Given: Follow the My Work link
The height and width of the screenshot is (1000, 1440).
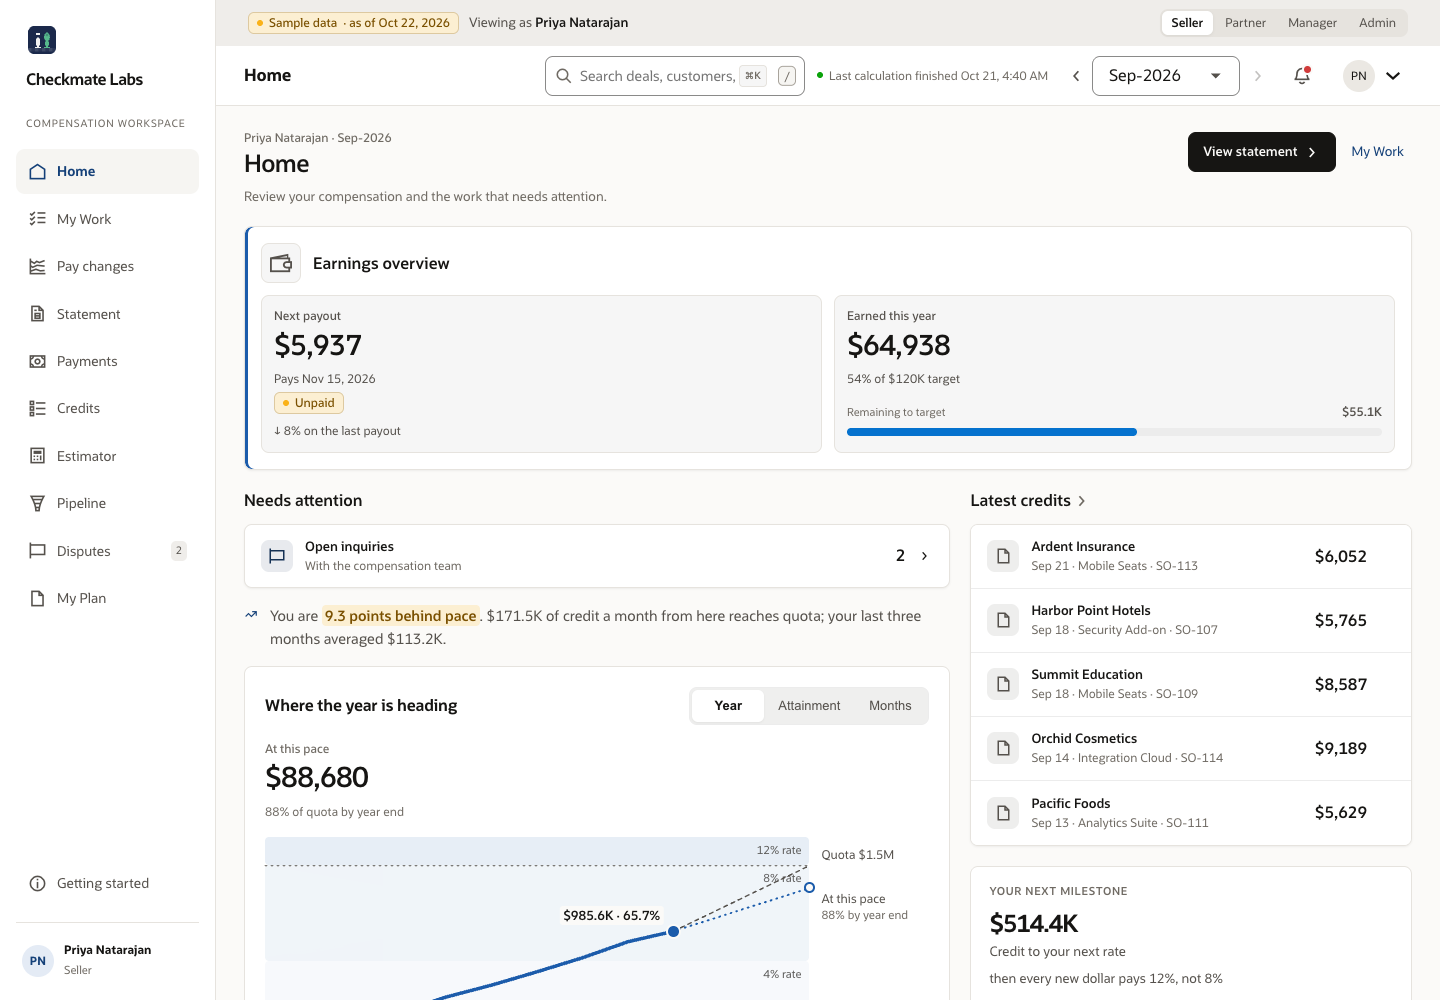Looking at the screenshot, I should [1377, 152].
